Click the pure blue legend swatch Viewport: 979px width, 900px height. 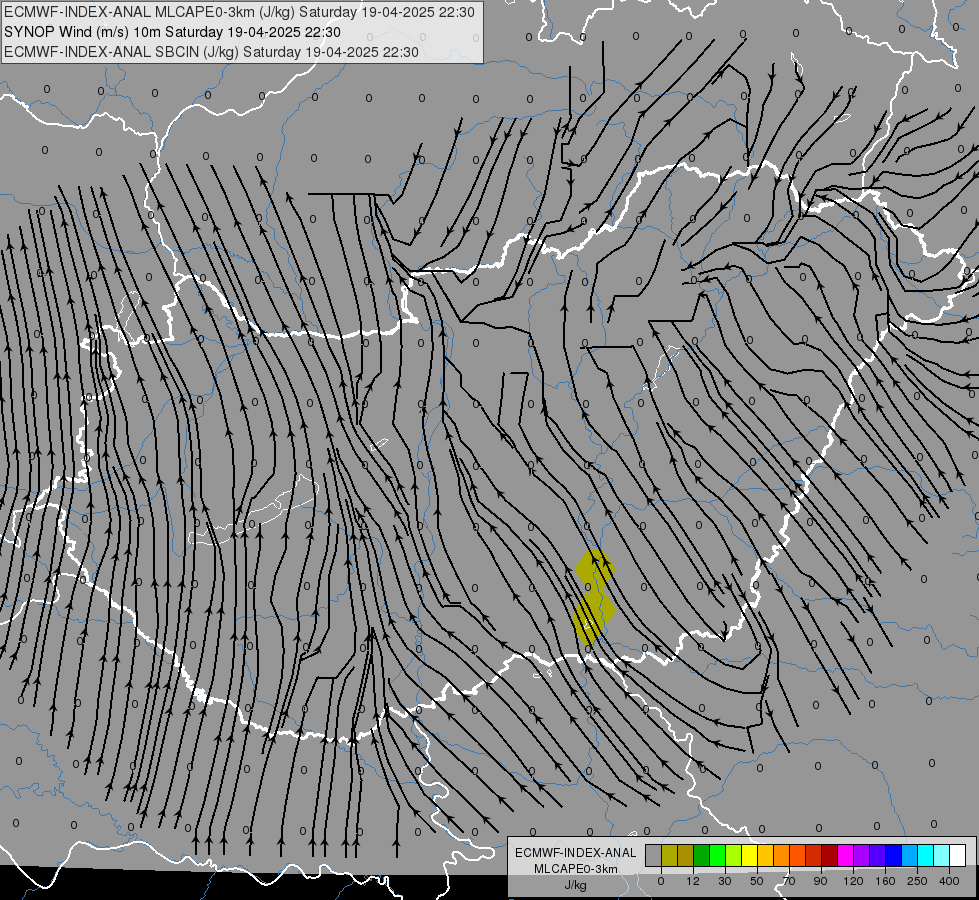coord(894,855)
